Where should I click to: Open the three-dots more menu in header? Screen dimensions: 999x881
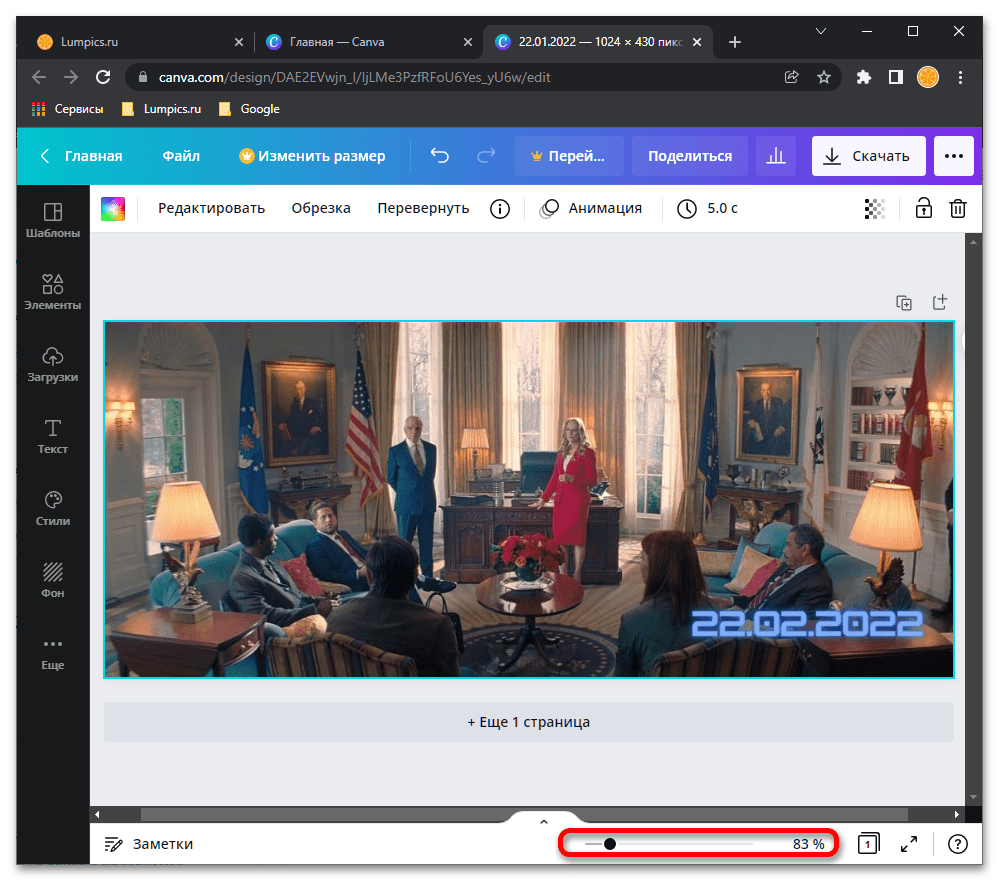click(953, 155)
